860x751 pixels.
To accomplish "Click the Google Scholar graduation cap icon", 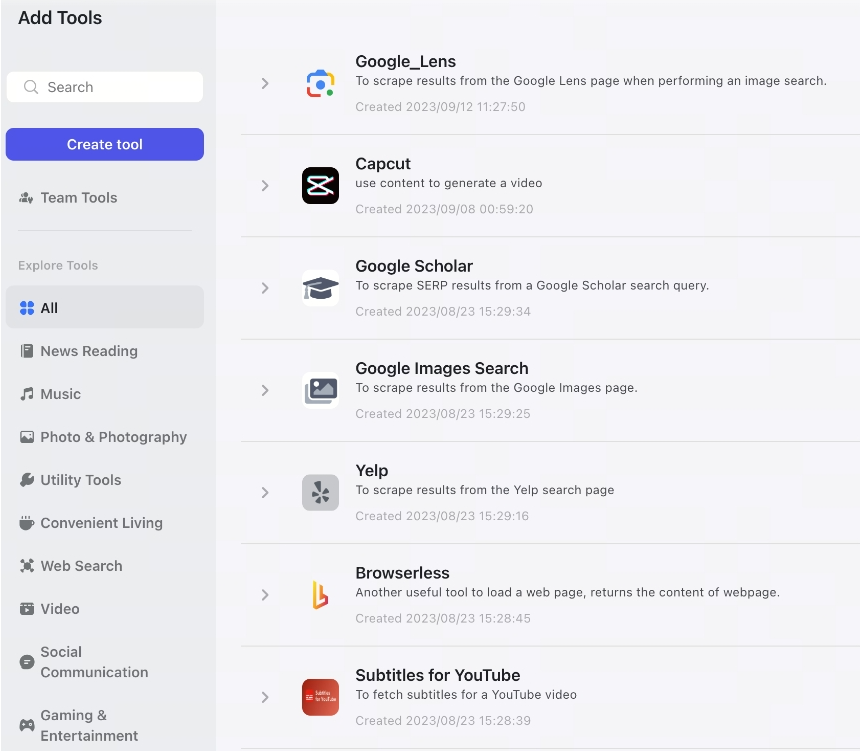I will (320, 288).
